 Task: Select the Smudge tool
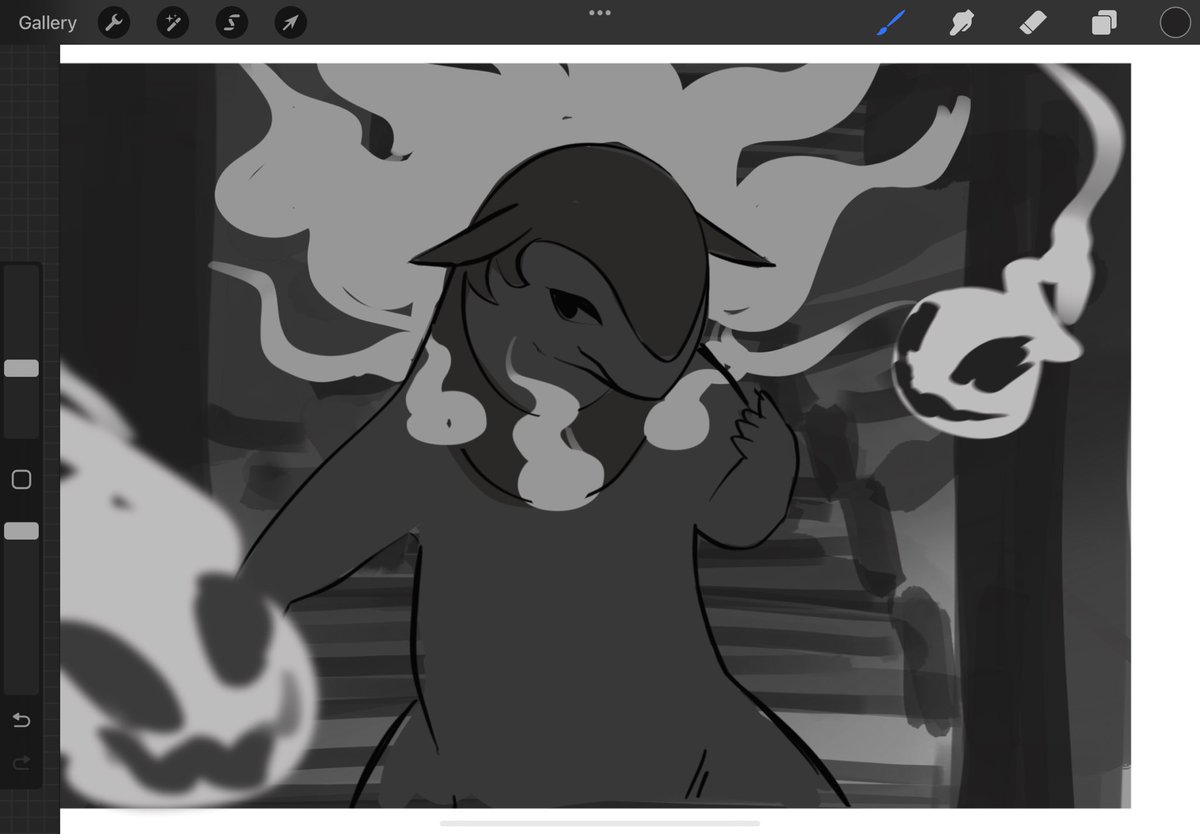click(962, 23)
